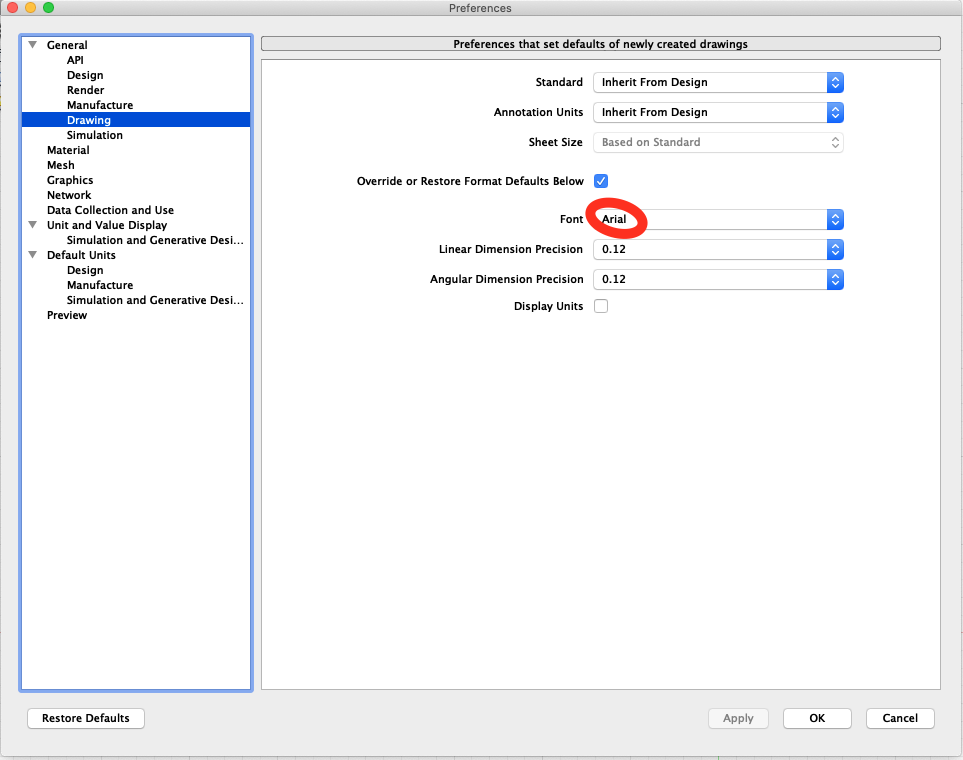
Task: Select the Material preferences category
Action: click(x=67, y=150)
